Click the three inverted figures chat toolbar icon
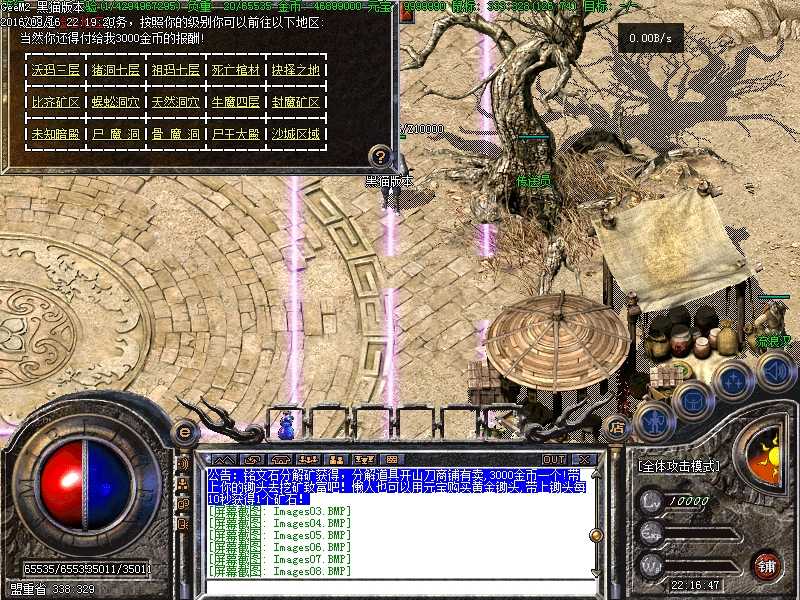Screen dimensions: 800x600 click(x=364, y=460)
